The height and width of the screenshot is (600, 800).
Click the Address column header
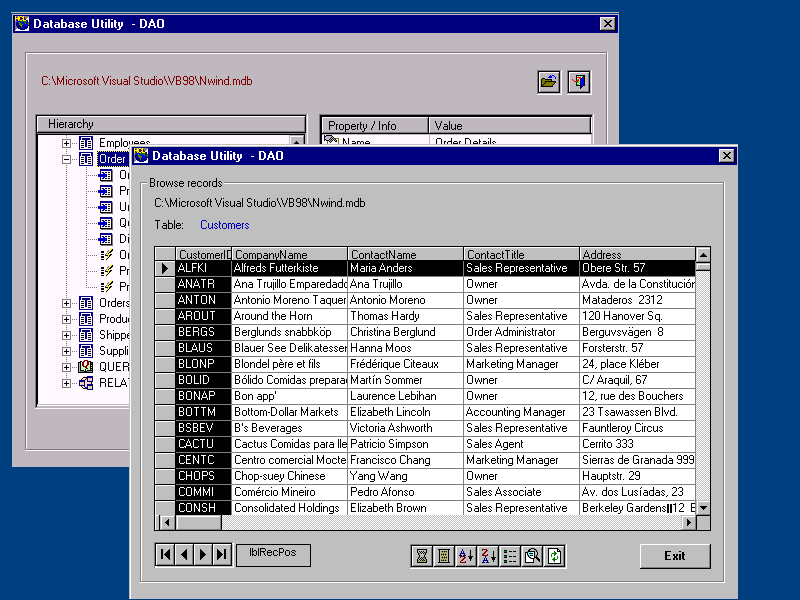click(x=637, y=254)
